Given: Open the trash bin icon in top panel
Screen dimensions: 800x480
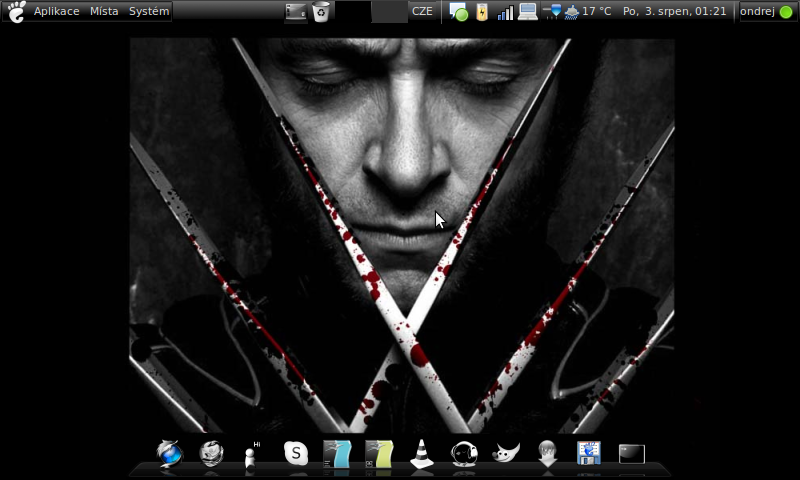Looking at the screenshot, I should click(x=321, y=12).
